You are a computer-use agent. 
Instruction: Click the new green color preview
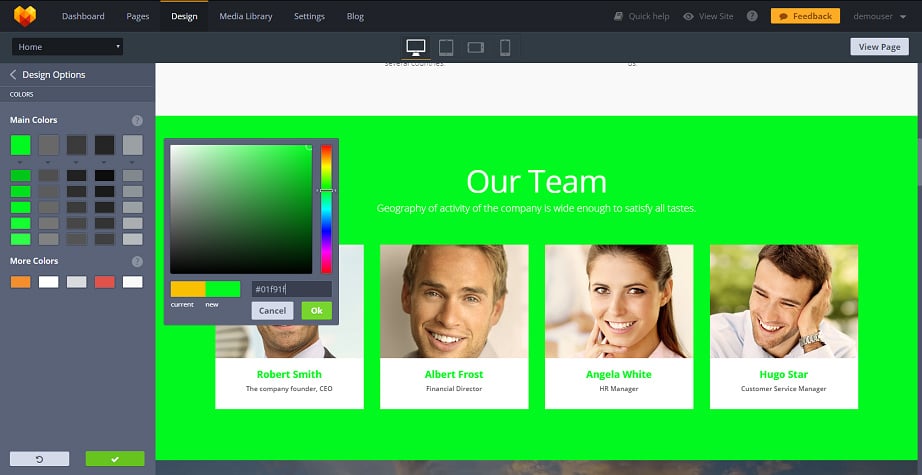223,289
